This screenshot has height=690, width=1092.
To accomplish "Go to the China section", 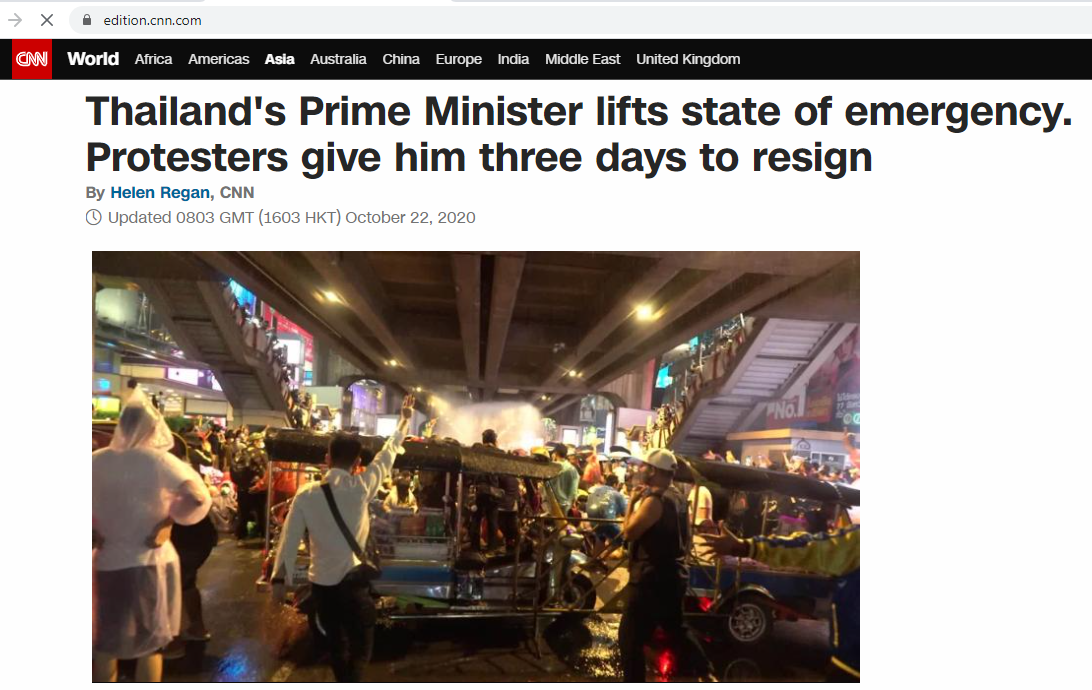I will click(x=400, y=59).
